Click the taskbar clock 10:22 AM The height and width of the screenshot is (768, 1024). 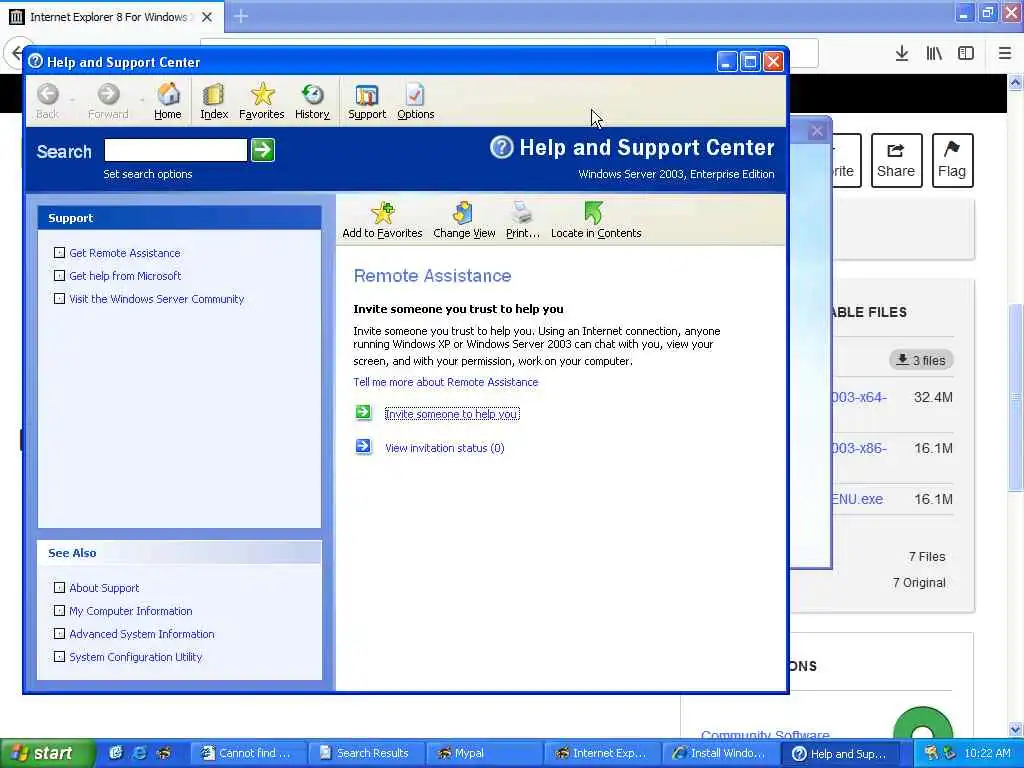pos(987,753)
